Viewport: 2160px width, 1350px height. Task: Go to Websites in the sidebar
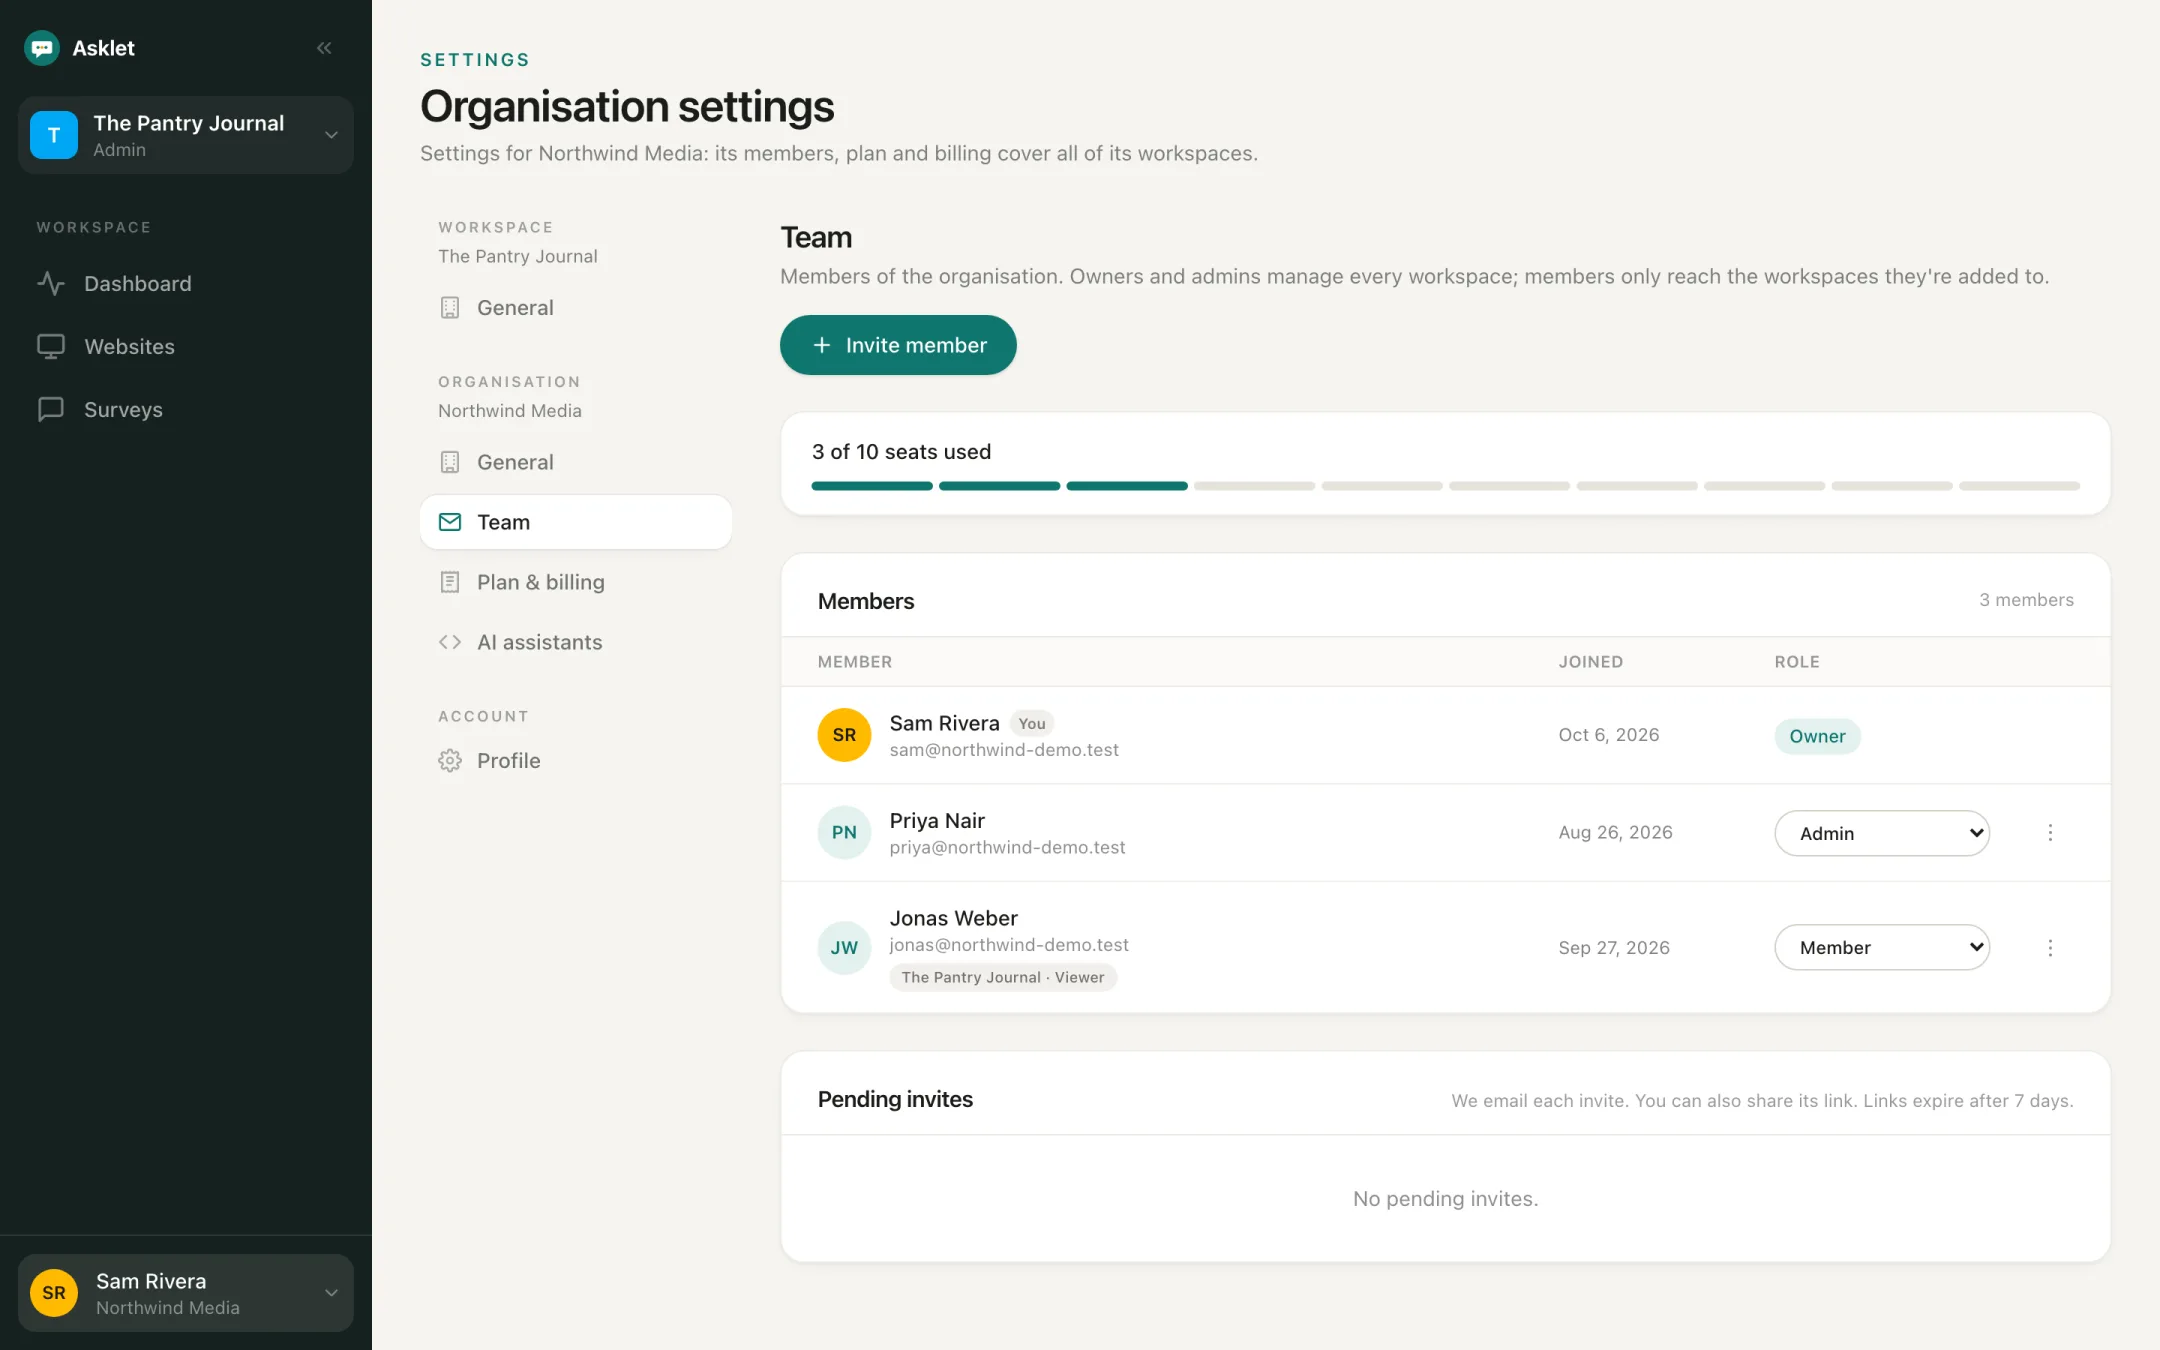click(186, 347)
